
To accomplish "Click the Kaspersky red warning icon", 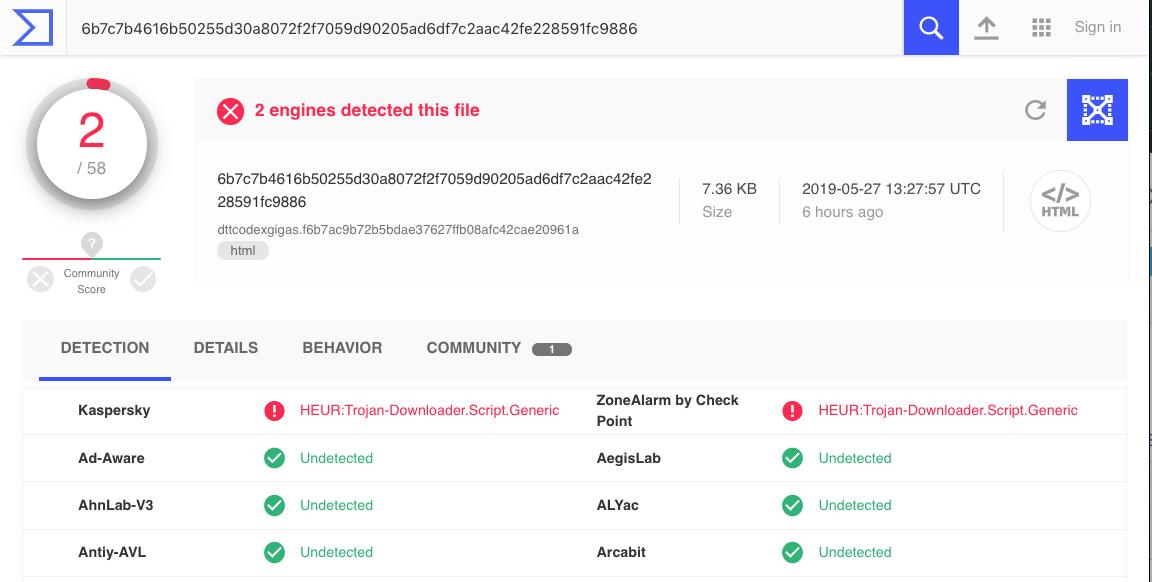I will [274, 411].
